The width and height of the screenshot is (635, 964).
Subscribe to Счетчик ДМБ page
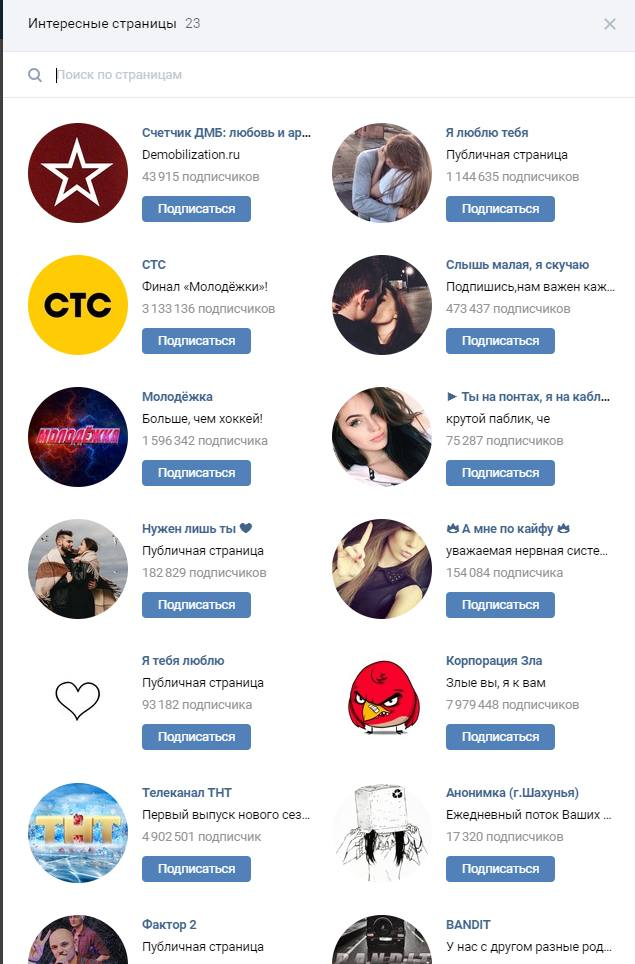pyautogui.click(x=196, y=209)
